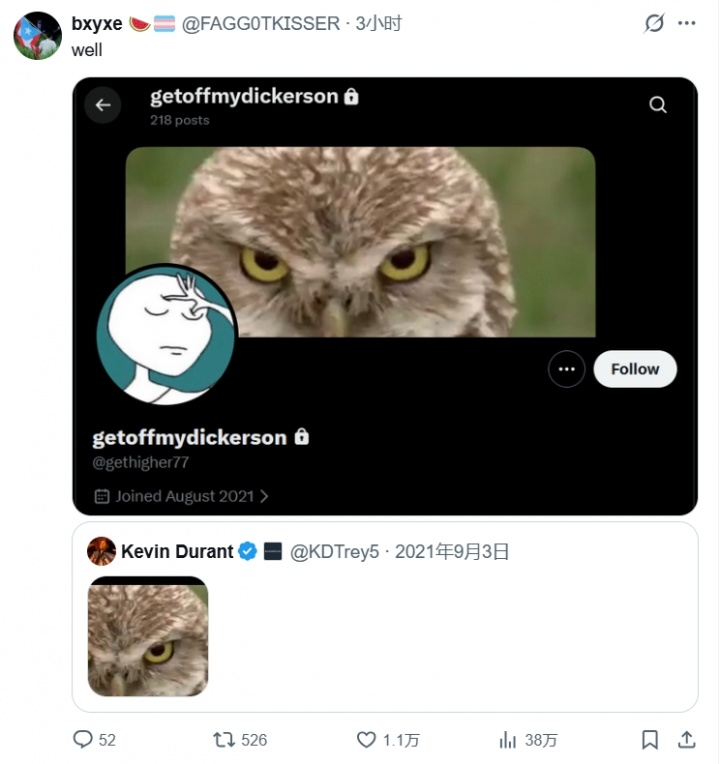Open bxyxe's profile avatar
This screenshot has width=720, height=764.
click(x=38, y=36)
